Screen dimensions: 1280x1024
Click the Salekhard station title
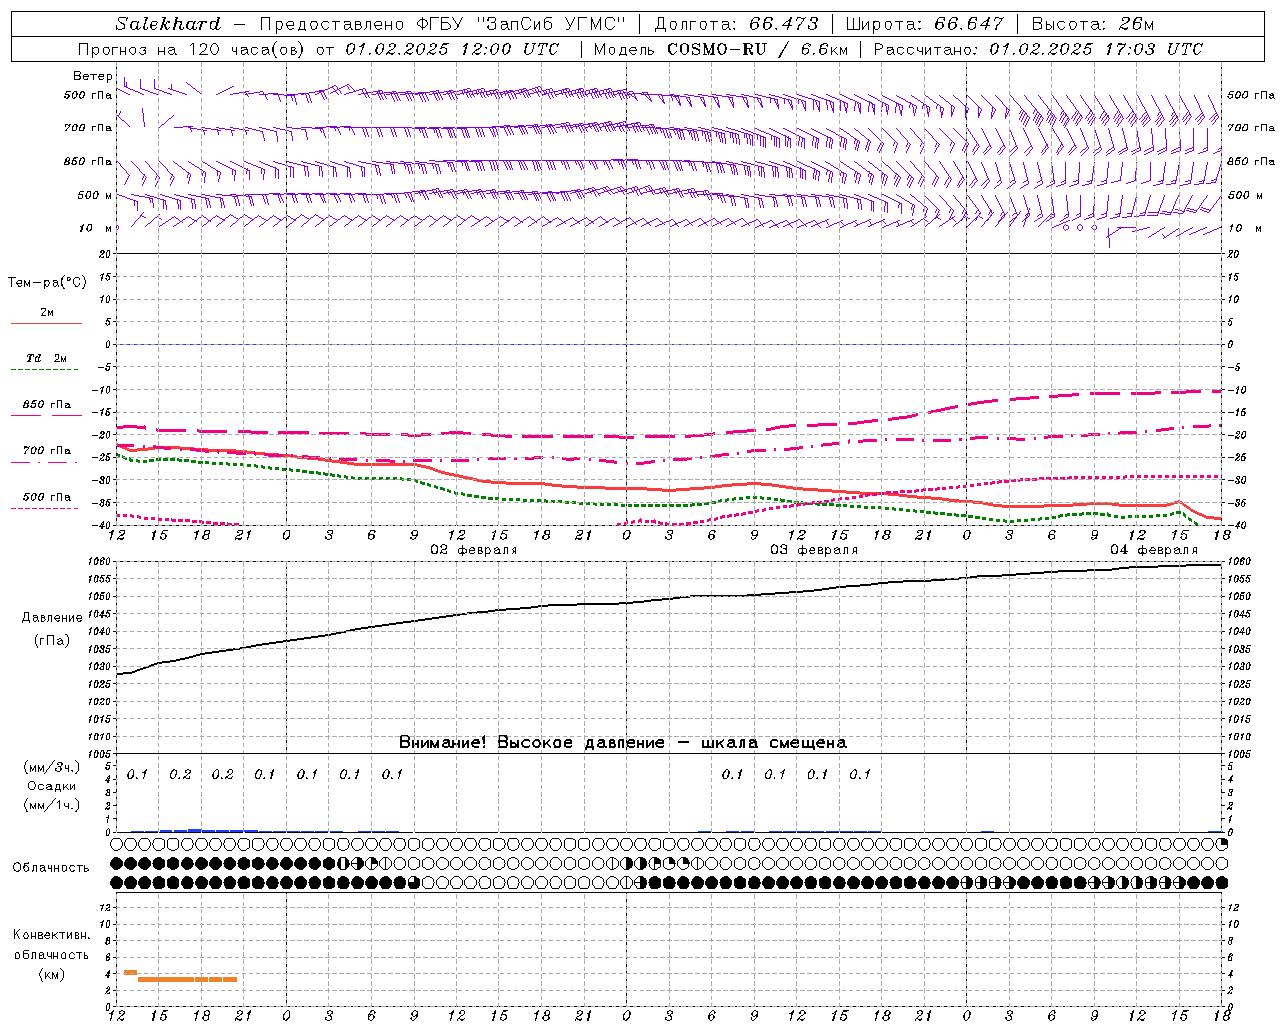[167, 24]
